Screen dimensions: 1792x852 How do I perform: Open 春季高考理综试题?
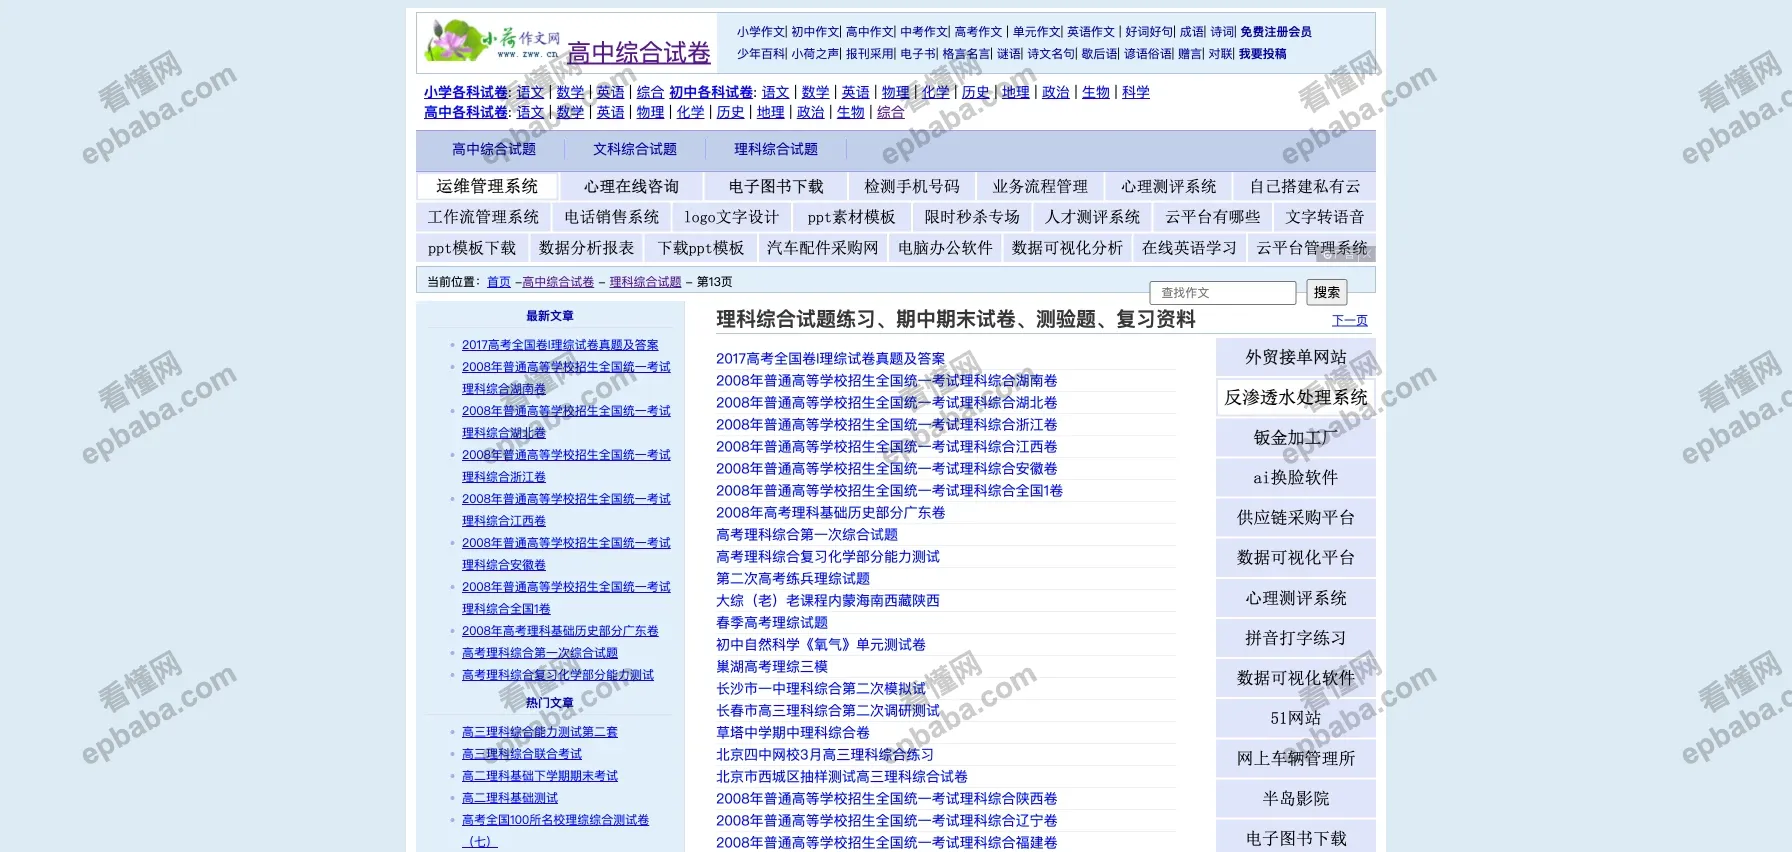[x=772, y=622]
